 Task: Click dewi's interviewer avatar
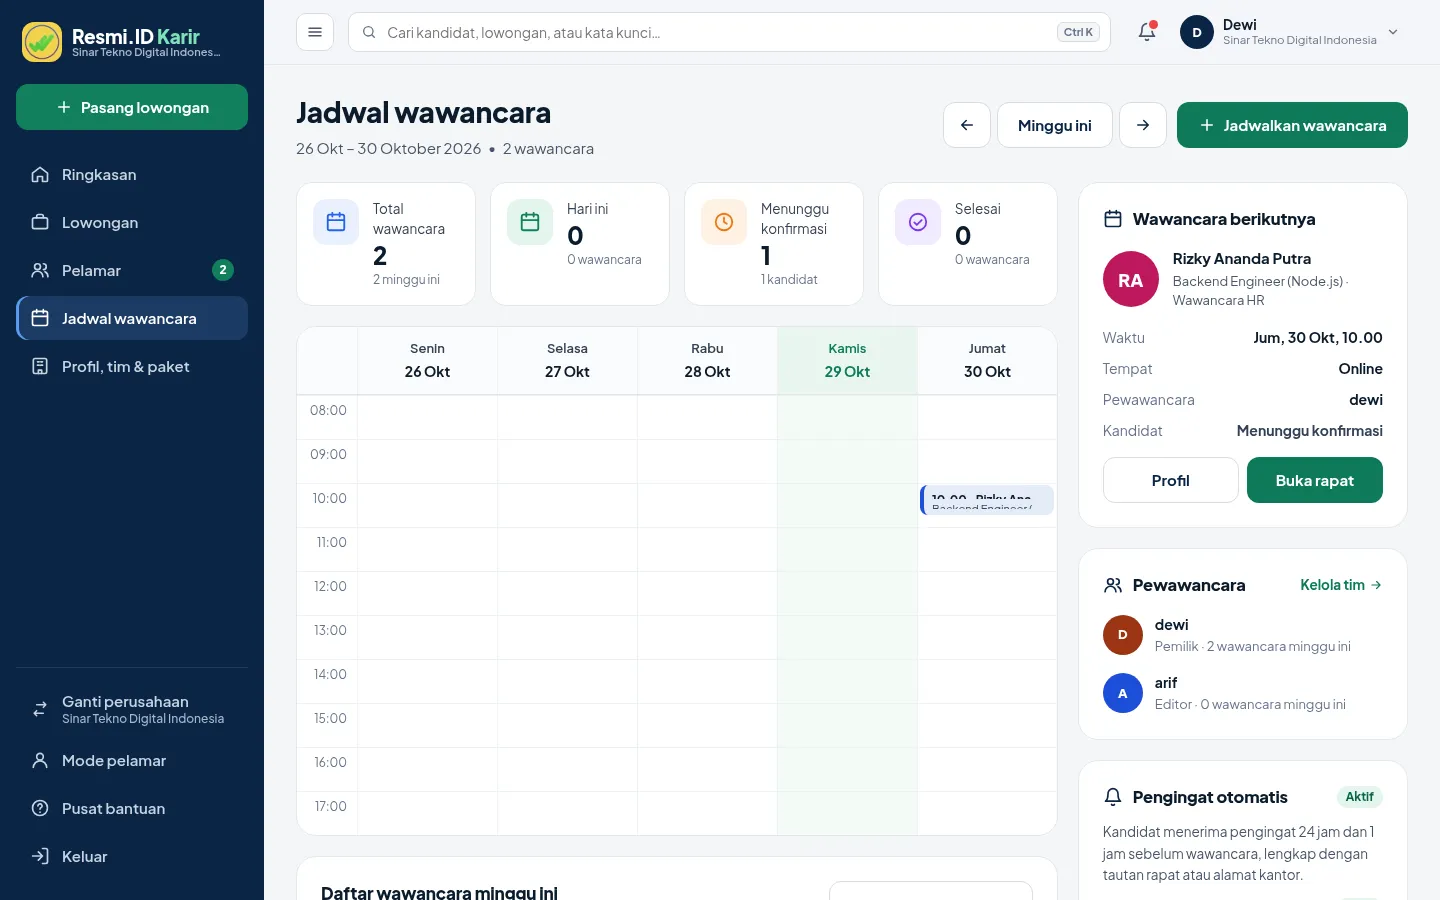(1123, 635)
